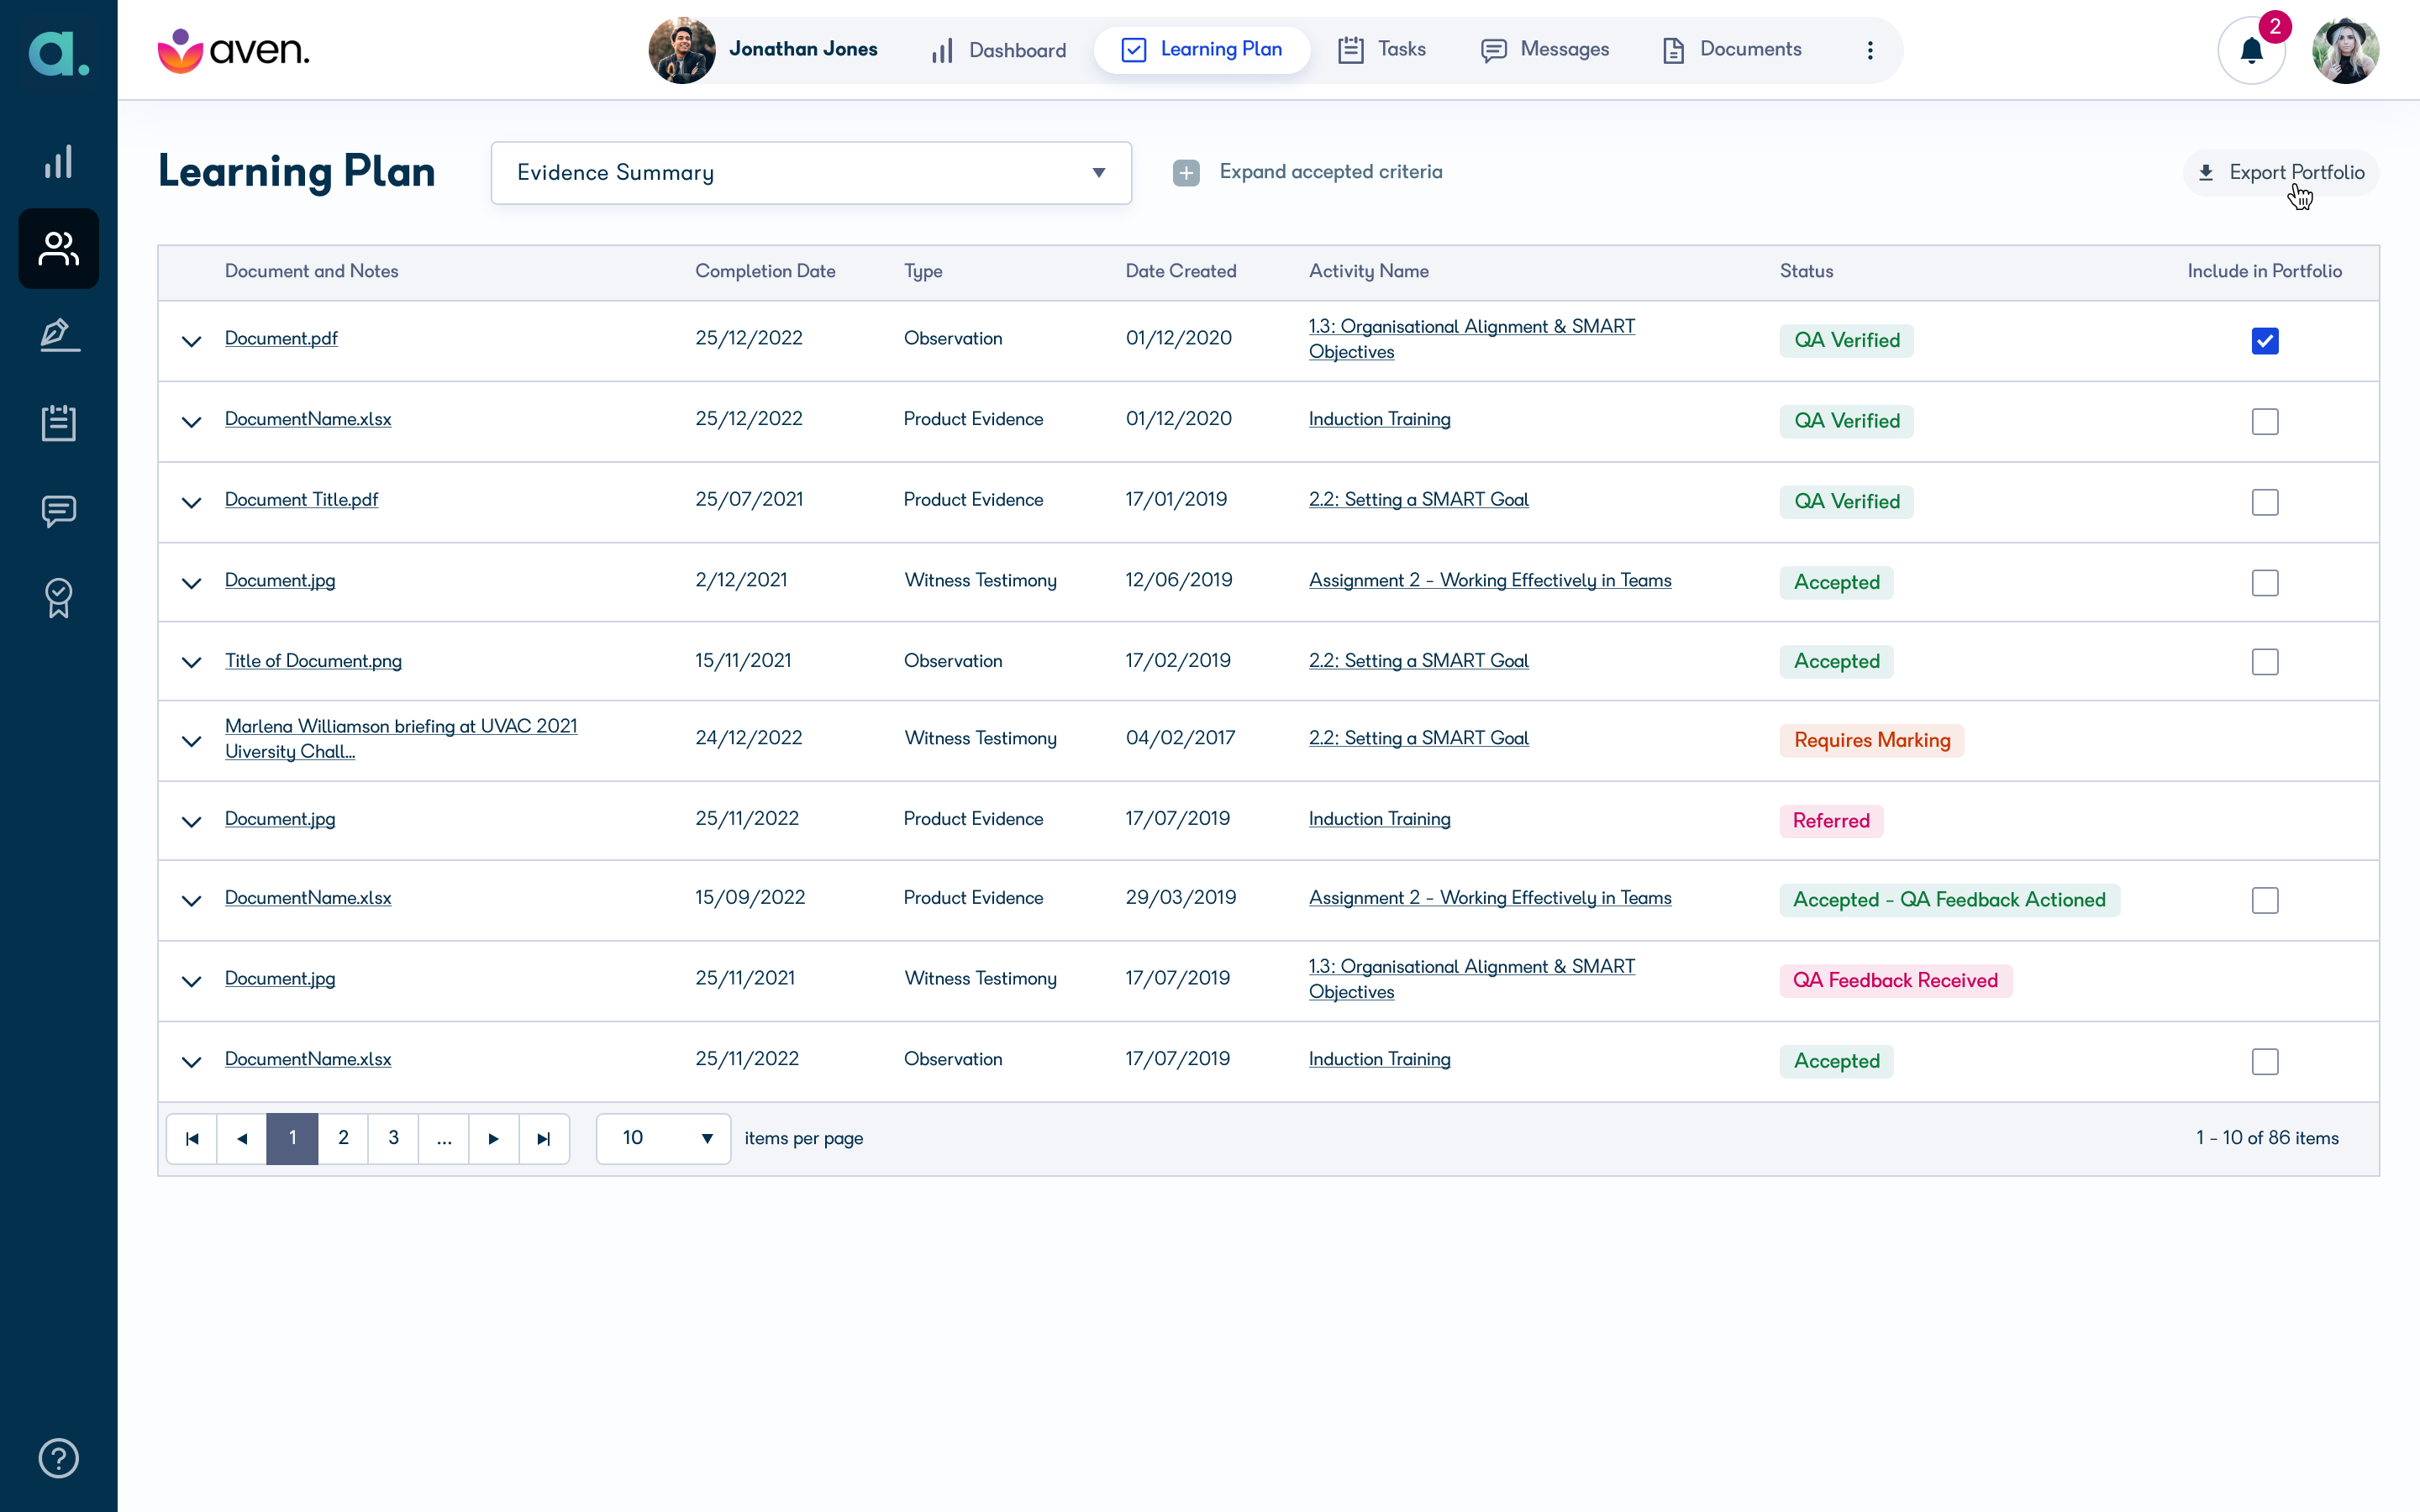Image resolution: width=2420 pixels, height=1512 pixels.
Task: Click the Referred status badge
Action: click(x=1831, y=821)
